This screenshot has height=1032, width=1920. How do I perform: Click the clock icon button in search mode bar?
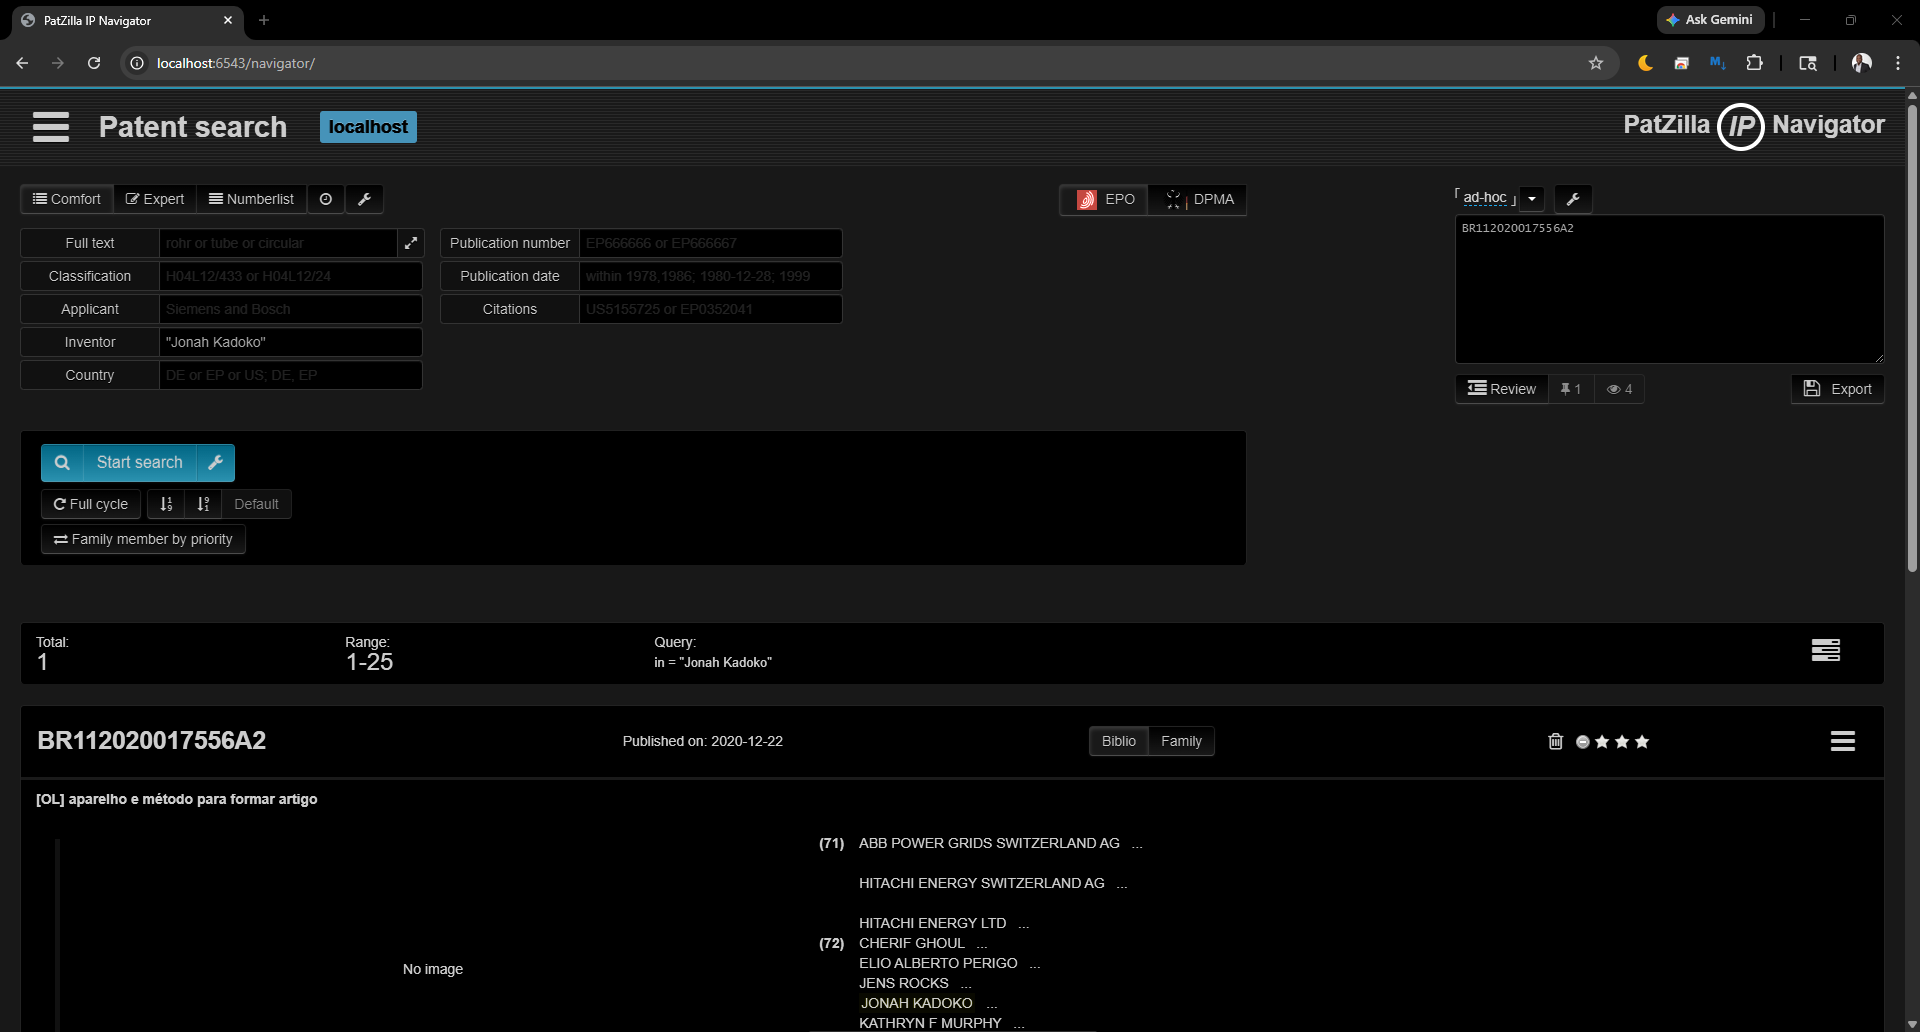(326, 199)
